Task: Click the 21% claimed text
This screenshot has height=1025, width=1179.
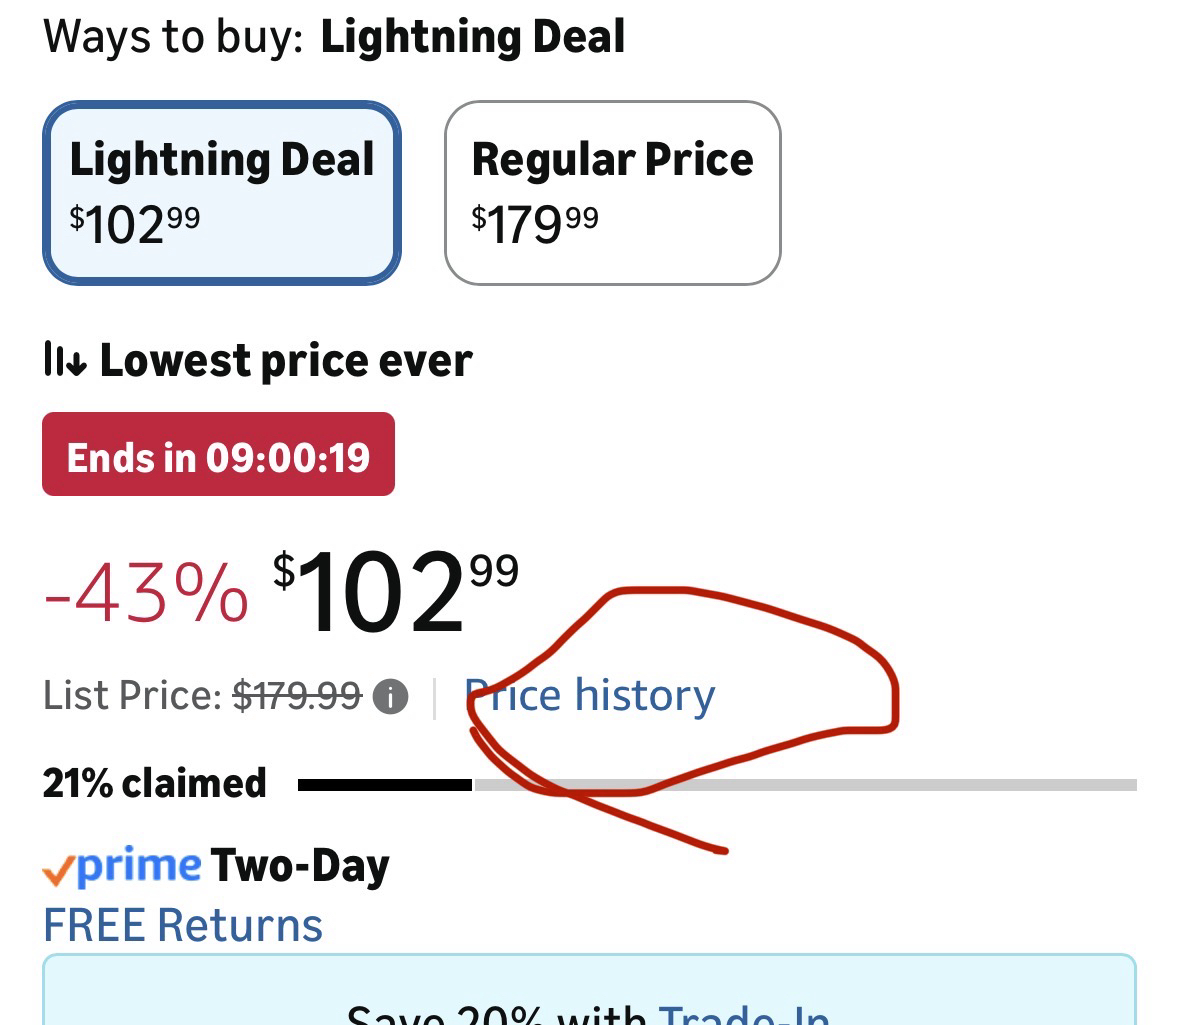Action: coord(155,783)
